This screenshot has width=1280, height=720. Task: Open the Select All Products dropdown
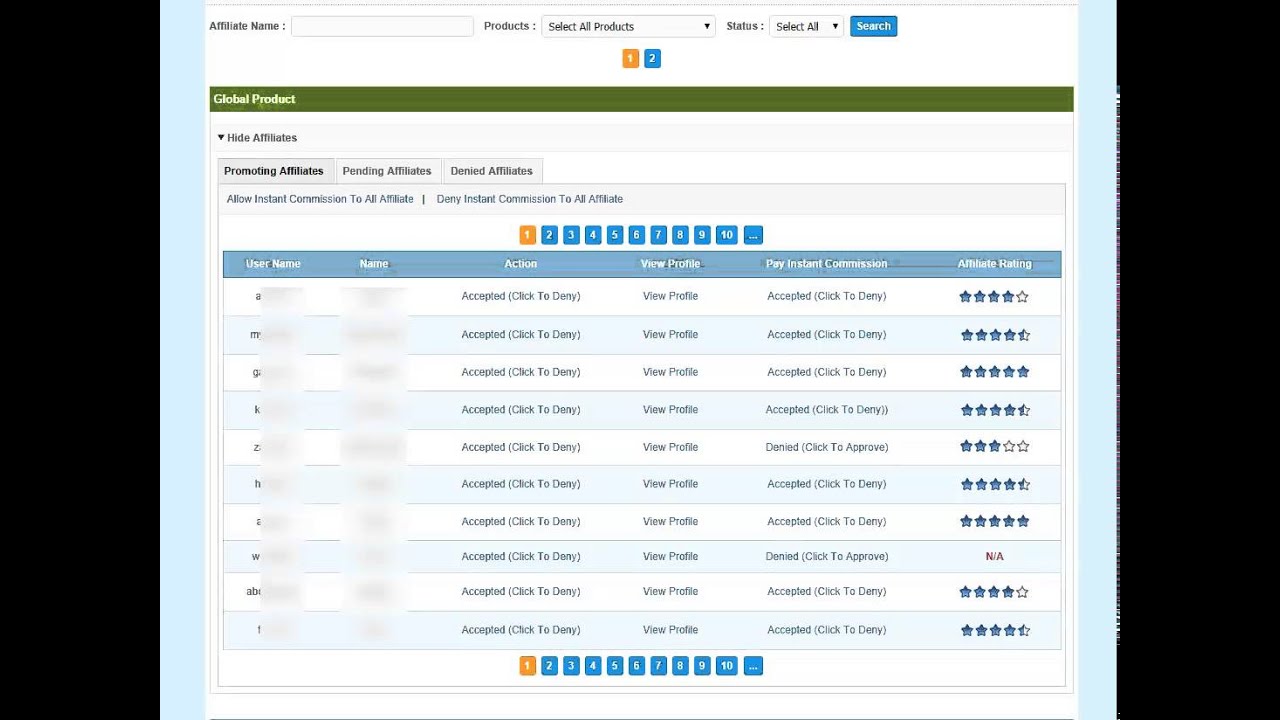point(628,27)
